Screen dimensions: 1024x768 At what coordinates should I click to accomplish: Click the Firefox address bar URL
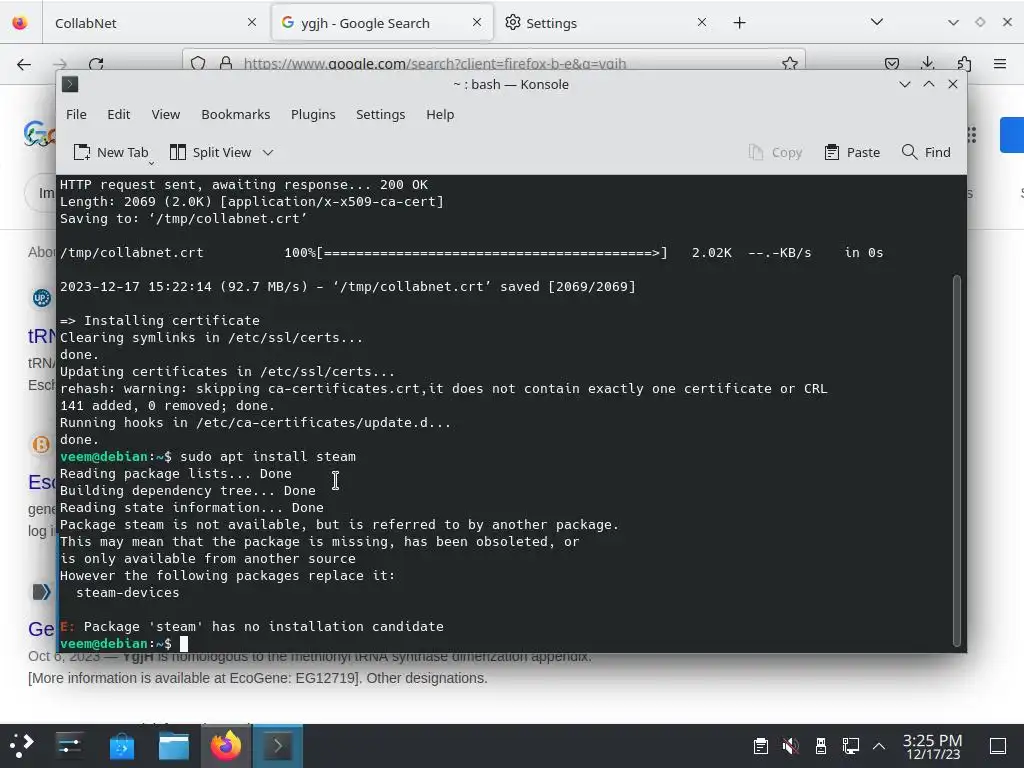[x=434, y=63]
